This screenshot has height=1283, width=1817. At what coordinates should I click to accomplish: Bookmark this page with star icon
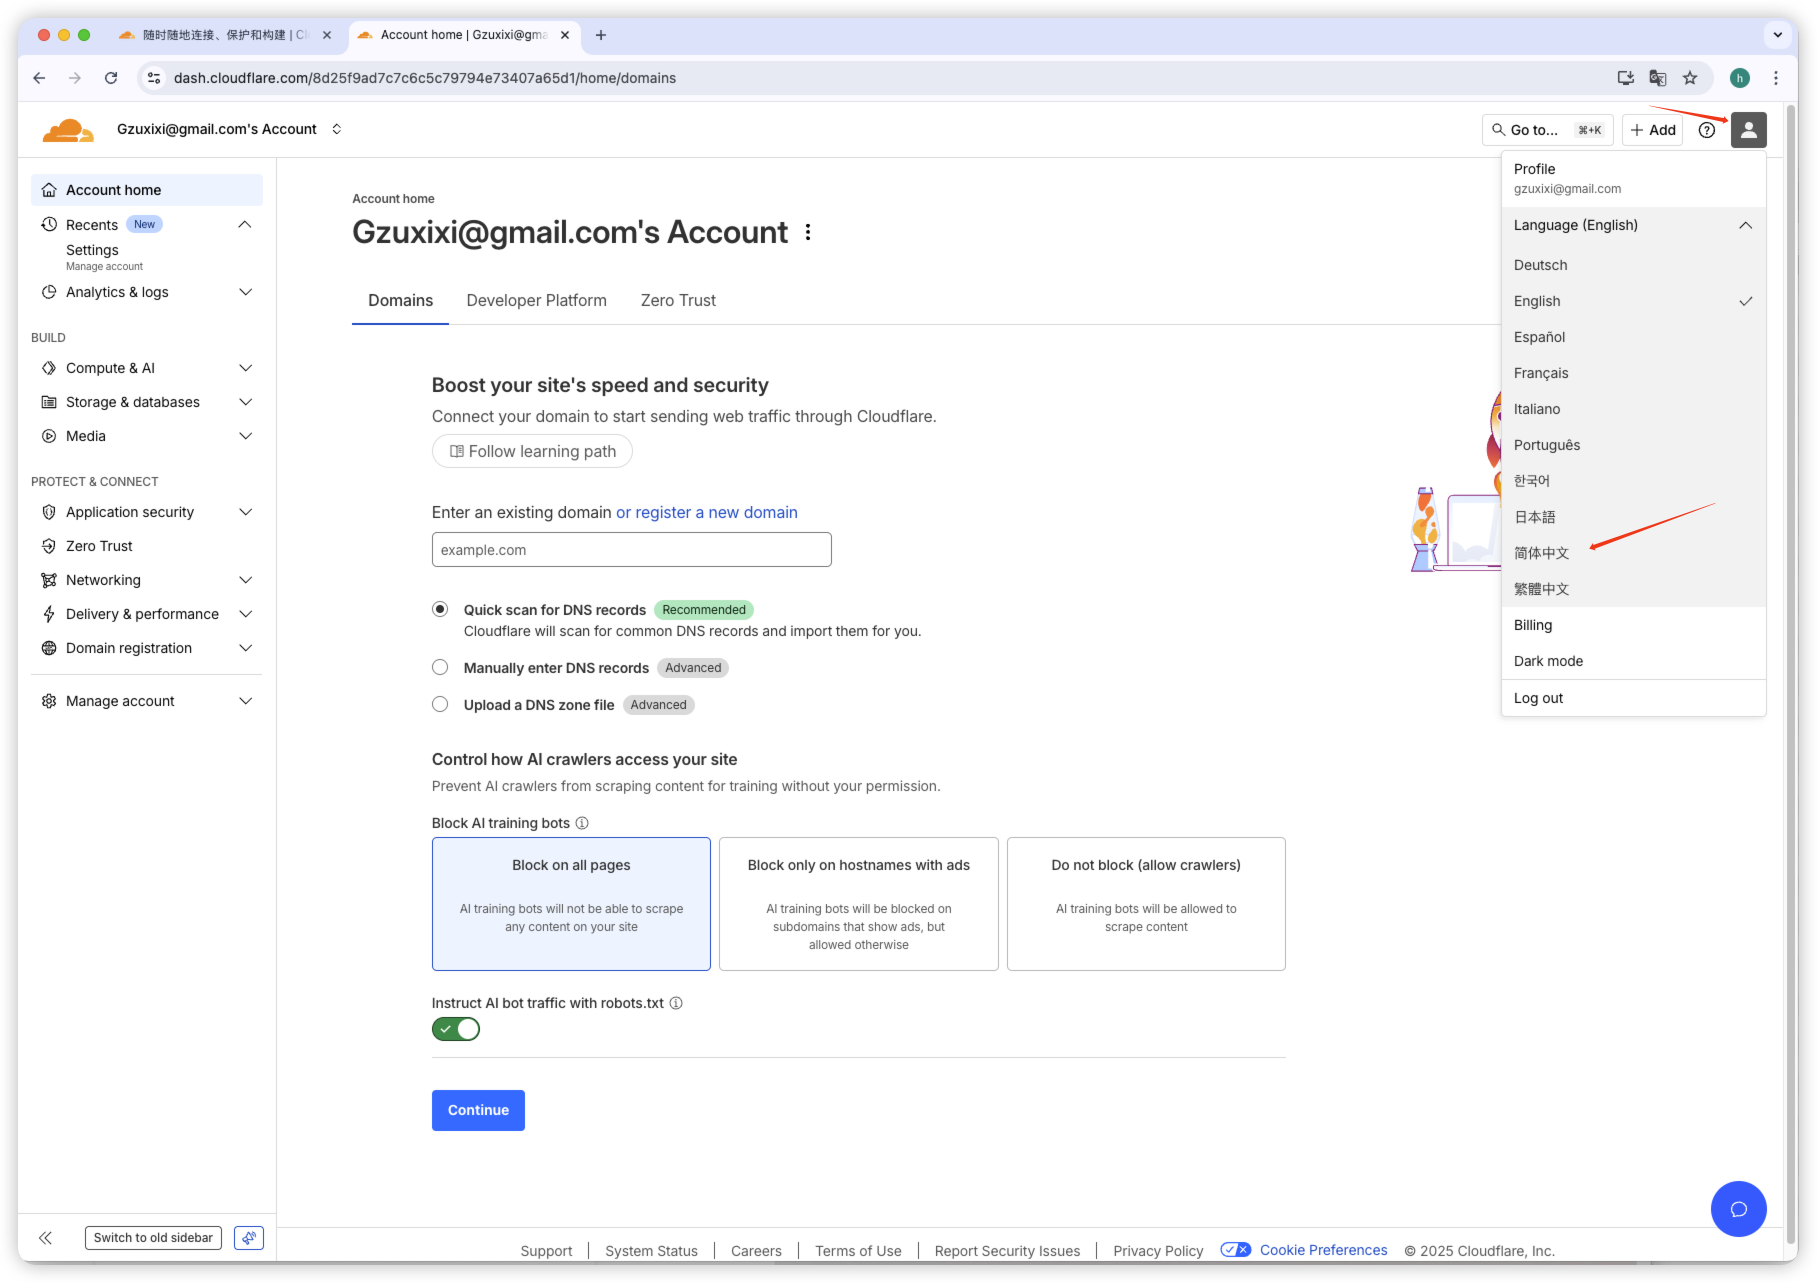[1690, 78]
